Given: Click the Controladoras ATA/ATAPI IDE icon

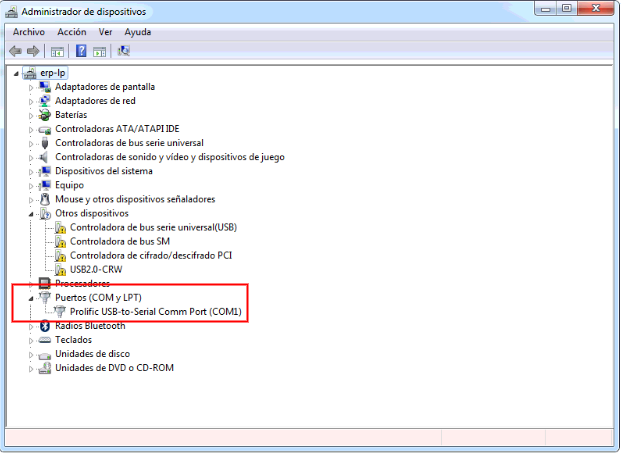Looking at the screenshot, I should [x=45, y=129].
